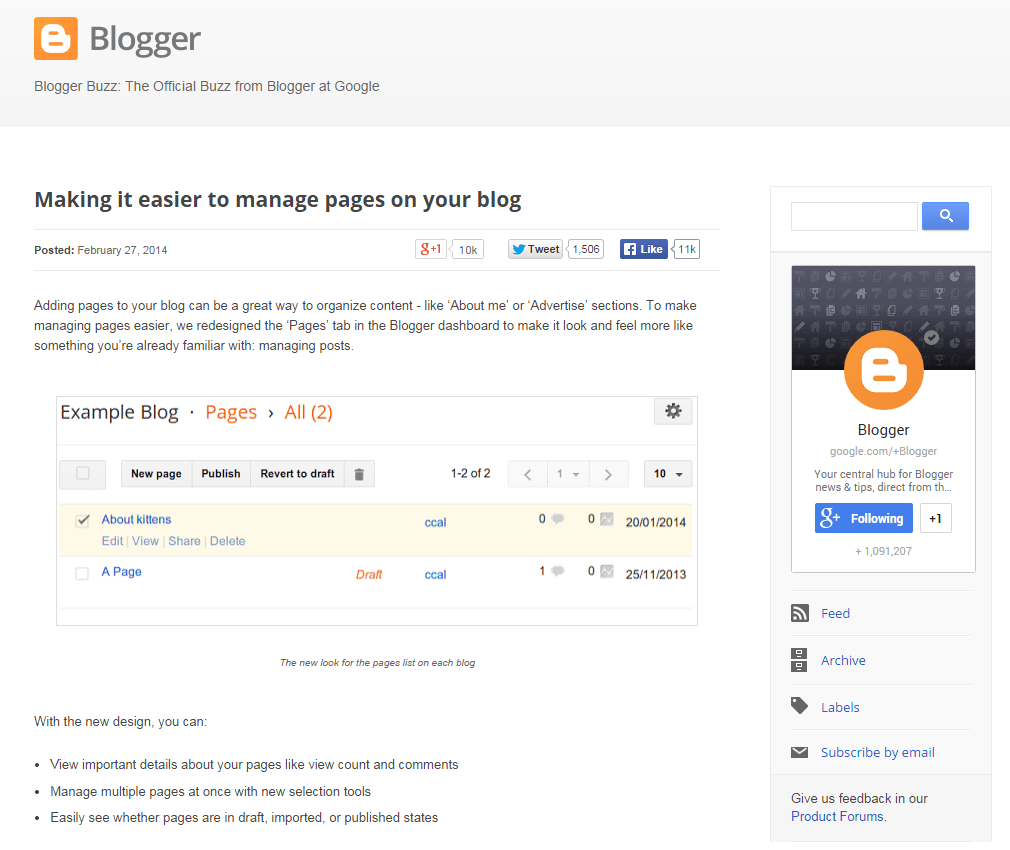Click the envelope icon for email subscription
This screenshot has height=850, width=1010.
pyautogui.click(x=799, y=752)
